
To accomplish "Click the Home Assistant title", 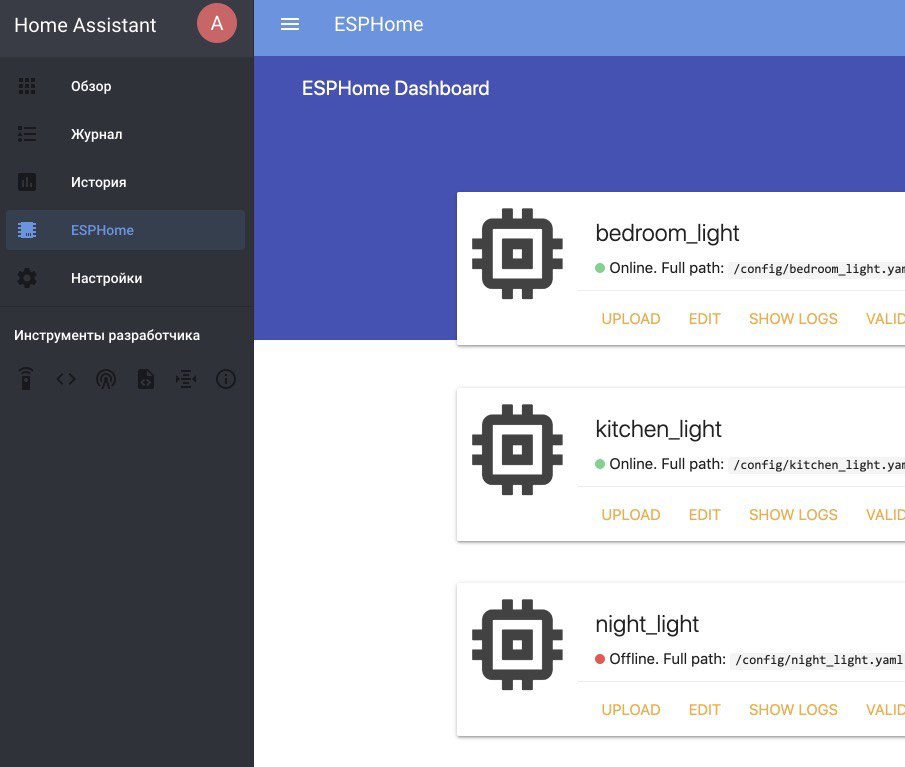I will pyautogui.click(x=85, y=25).
